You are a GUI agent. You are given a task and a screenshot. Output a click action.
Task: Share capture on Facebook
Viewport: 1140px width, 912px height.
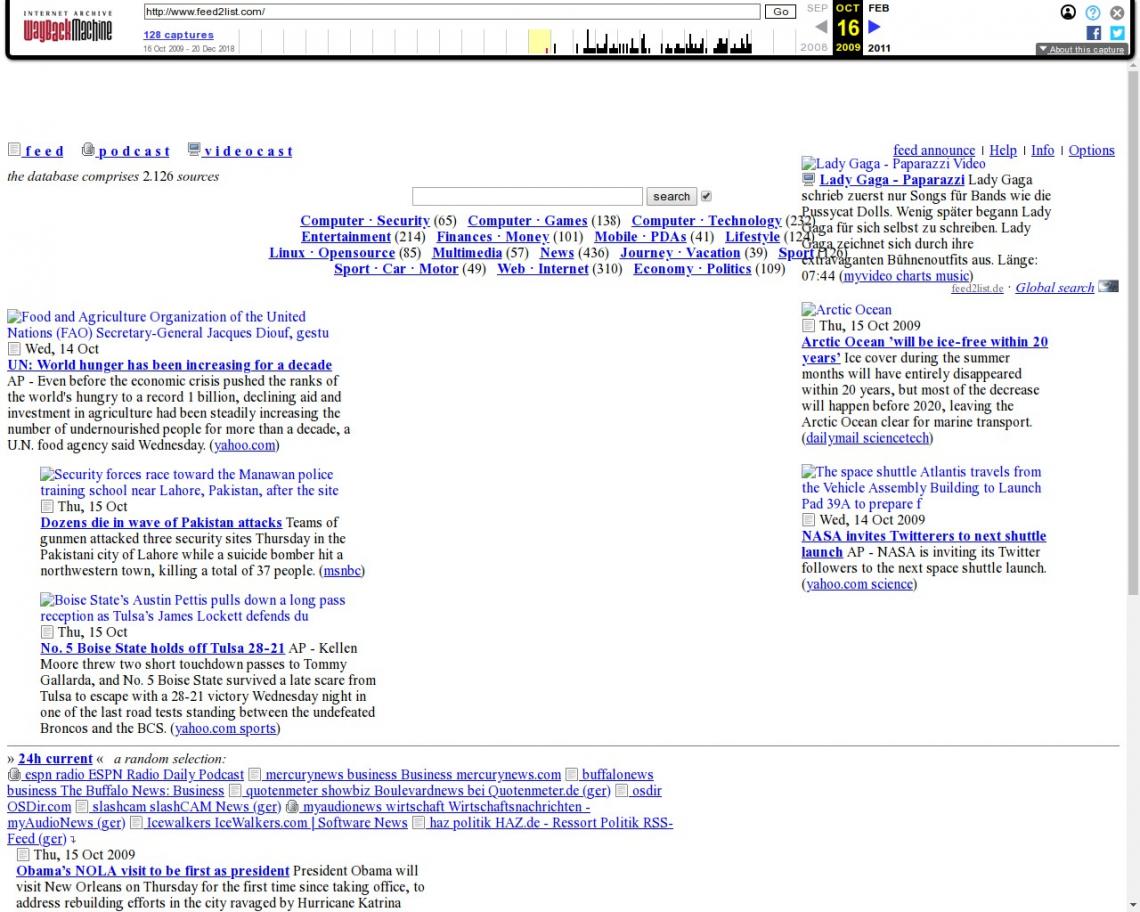1093,33
